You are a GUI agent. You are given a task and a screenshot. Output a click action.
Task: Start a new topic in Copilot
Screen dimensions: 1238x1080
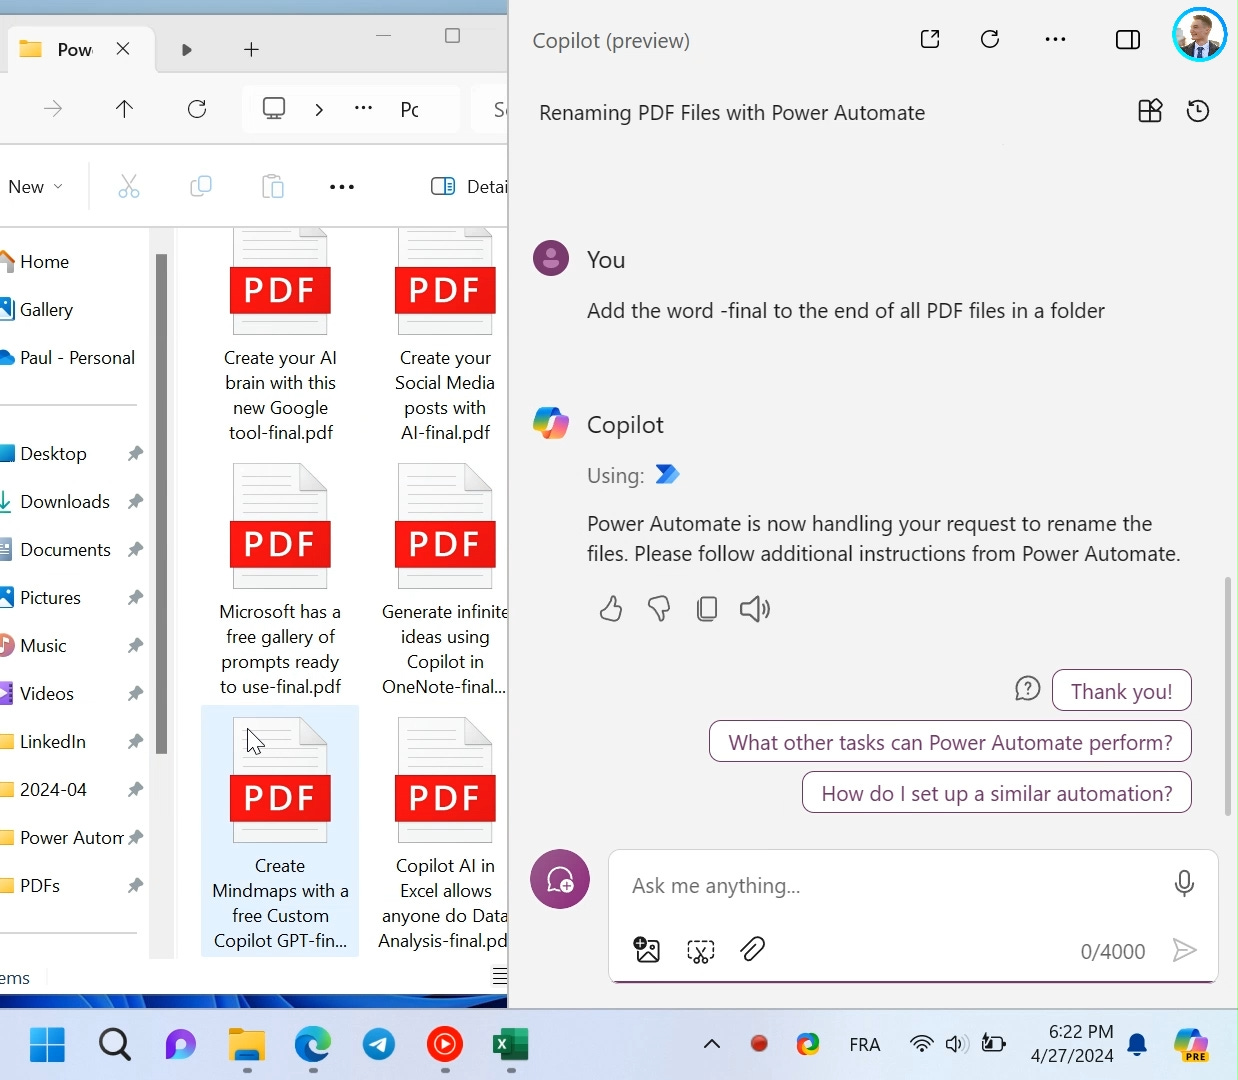coord(560,880)
